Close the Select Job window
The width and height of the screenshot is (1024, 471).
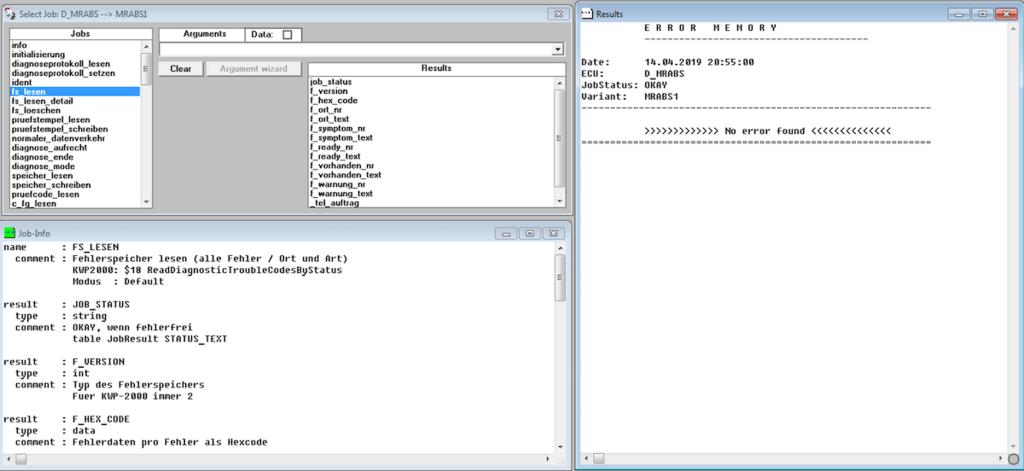click(556, 14)
